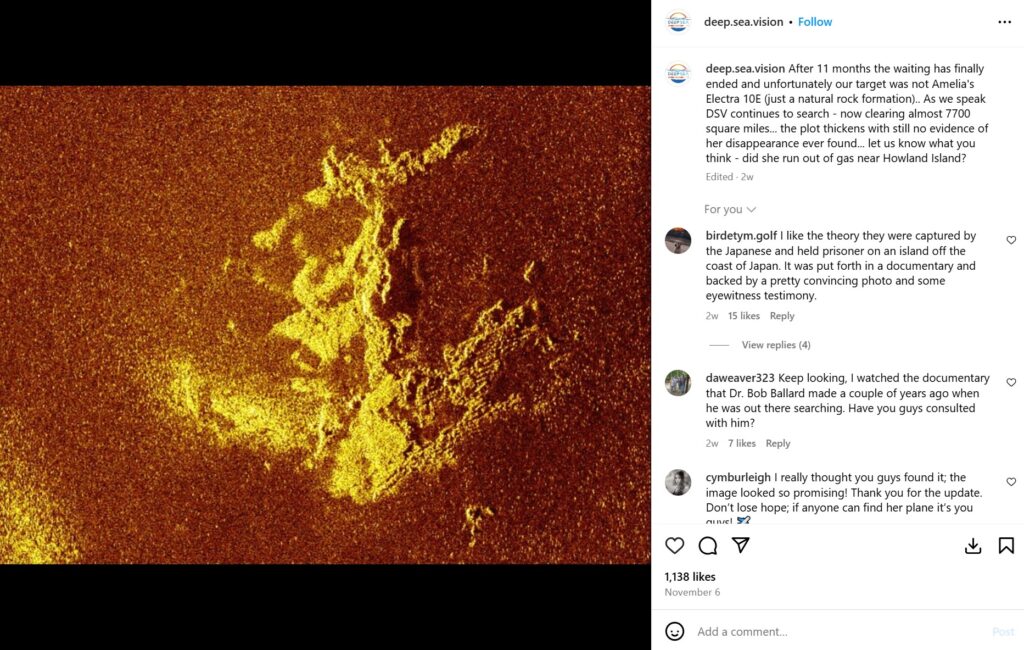The image size is (1024, 650).
Task: Expand the For you comment sorting dropdown
Action: 729,209
